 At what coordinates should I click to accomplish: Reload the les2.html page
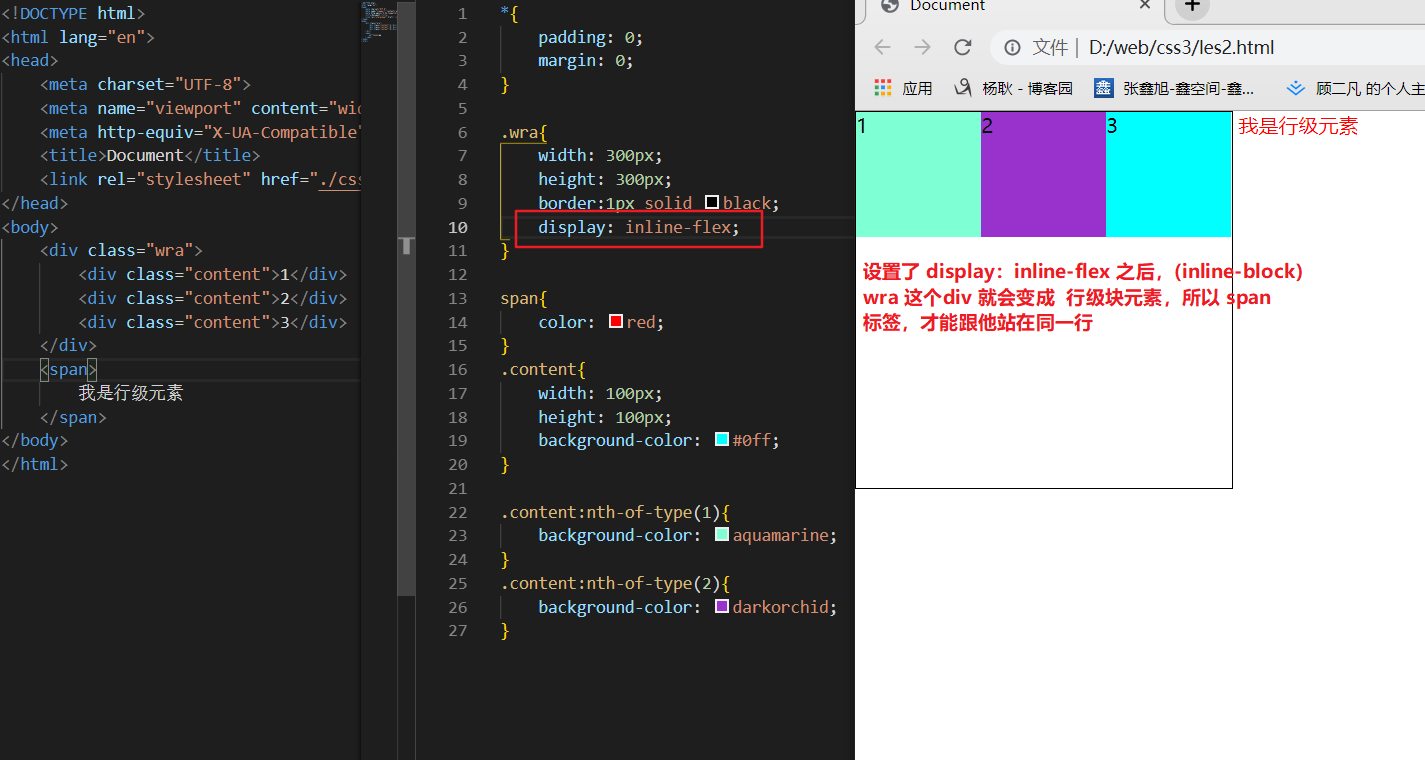pos(962,47)
